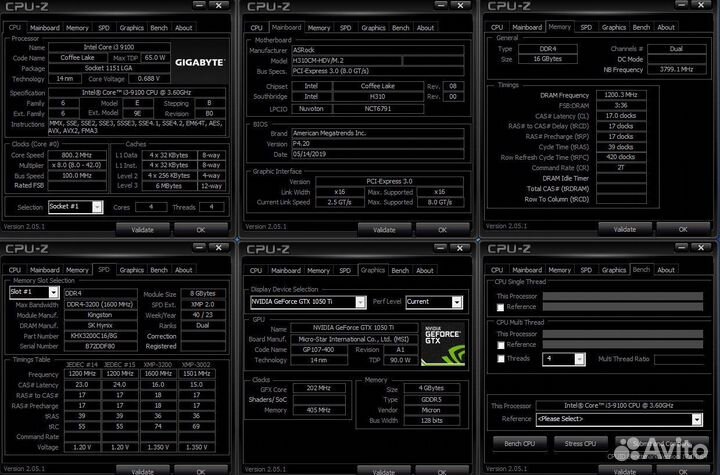Image resolution: width=720 pixels, height=475 pixels.
Task: Open SPD tab in the Mainboard window
Action: pyautogui.click(x=345, y=28)
